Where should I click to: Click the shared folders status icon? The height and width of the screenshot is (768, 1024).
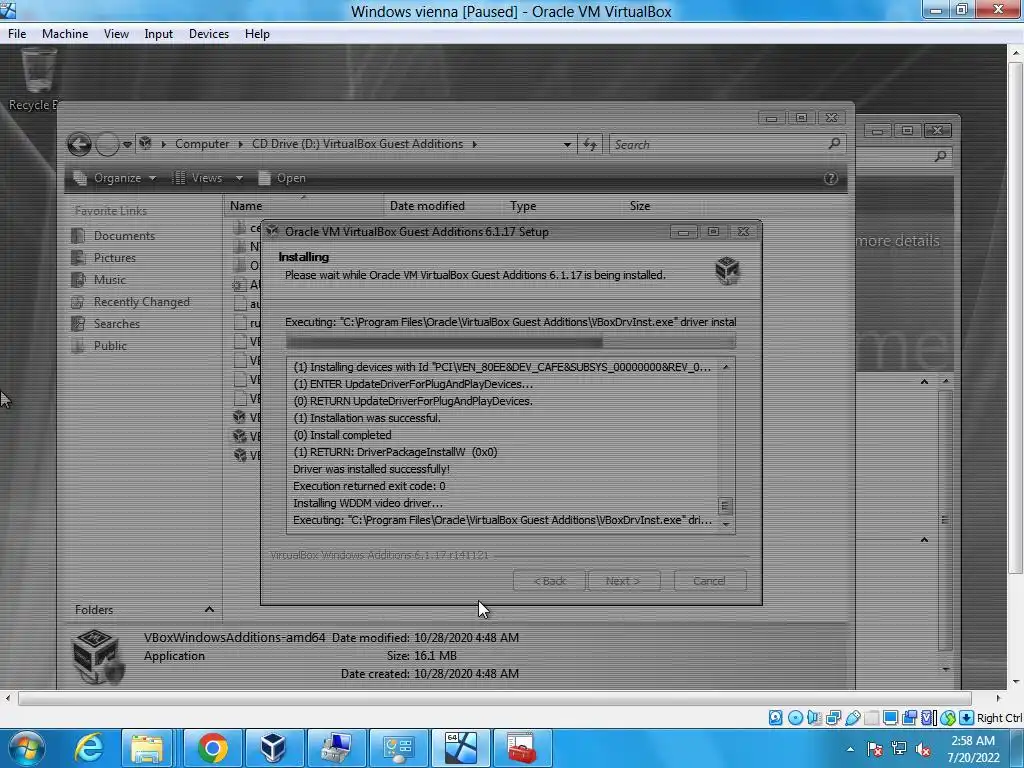pos(872,718)
